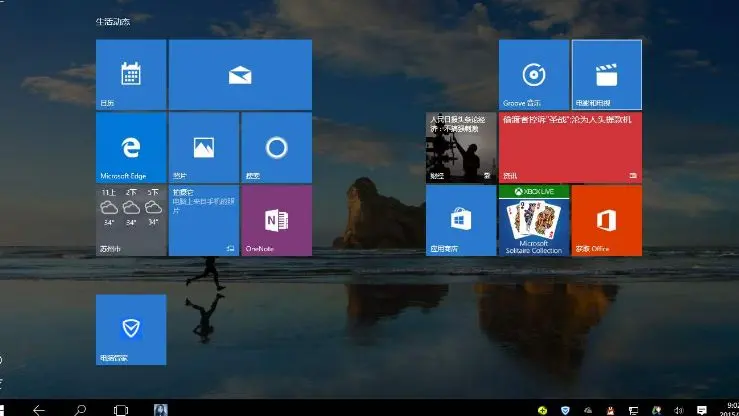Open the PC Manager shield tile
Image resolution: width=739 pixels, height=416 pixels.
(131, 329)
